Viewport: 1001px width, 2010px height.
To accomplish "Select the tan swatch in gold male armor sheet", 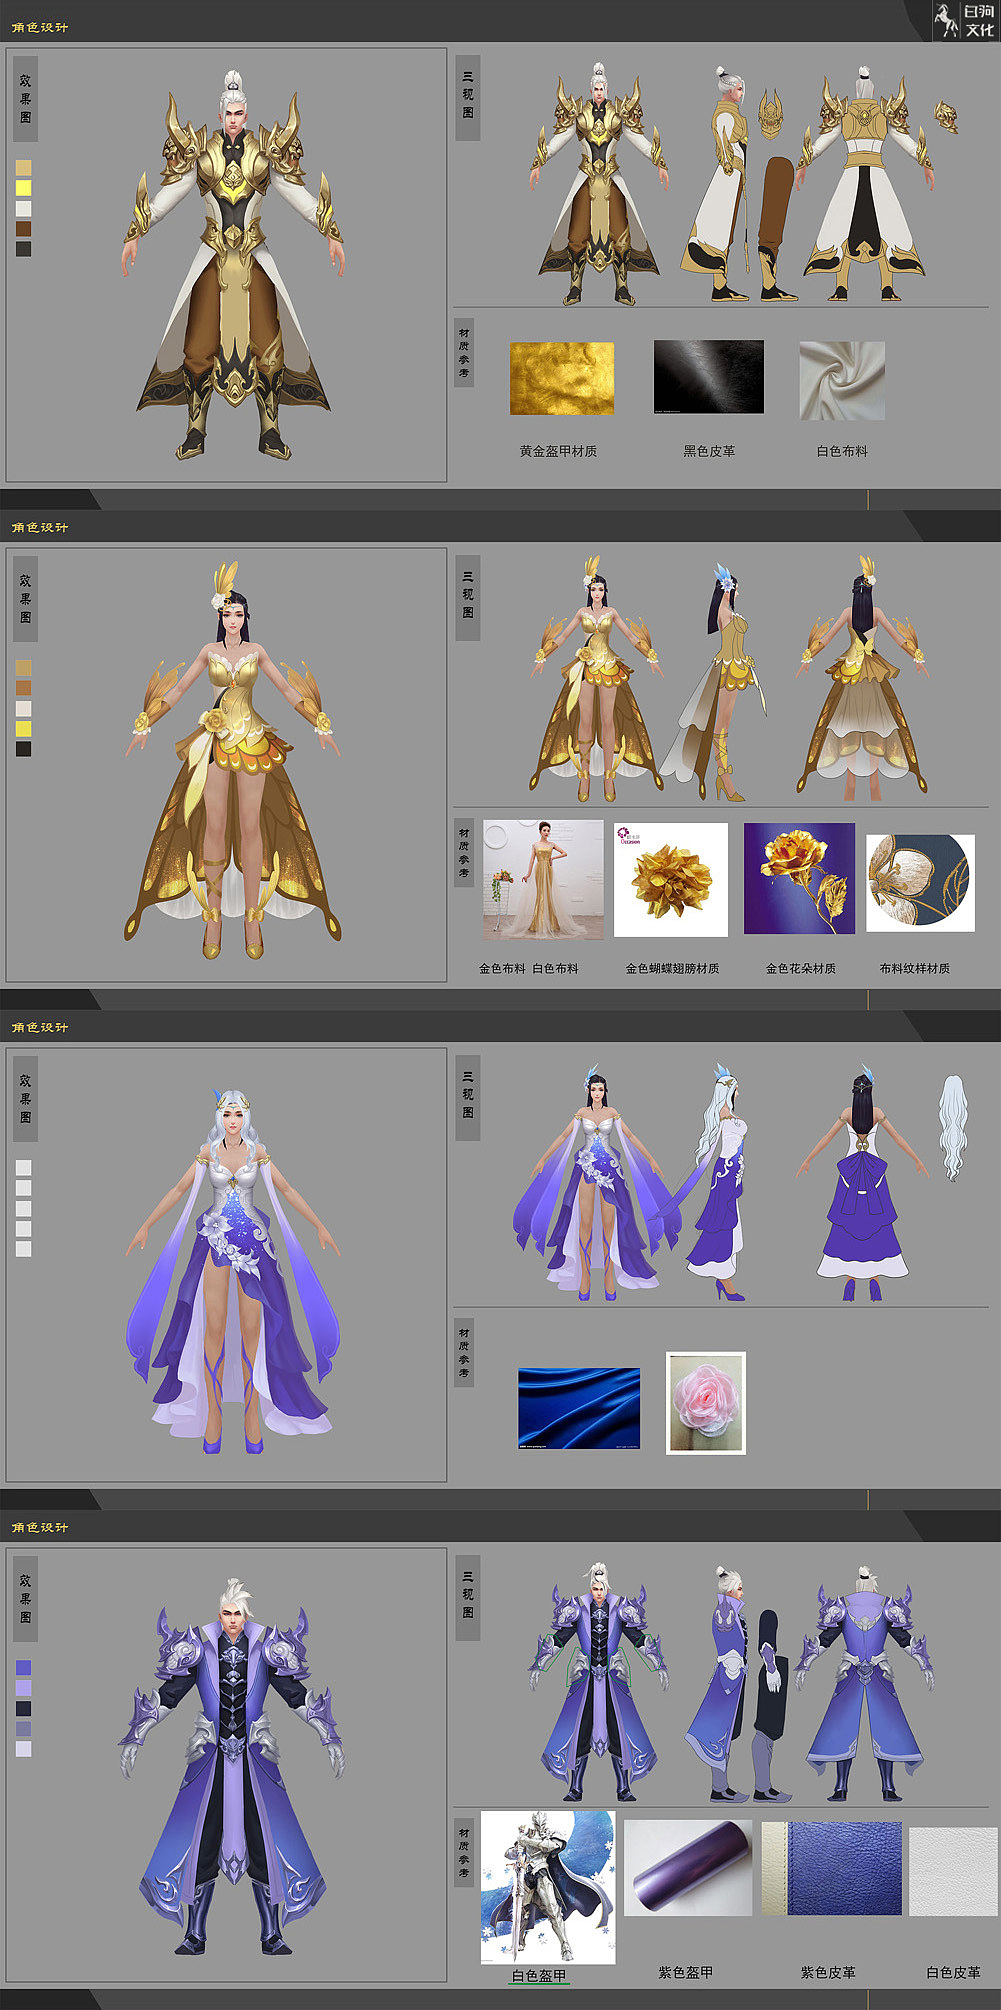I will 23,168.
